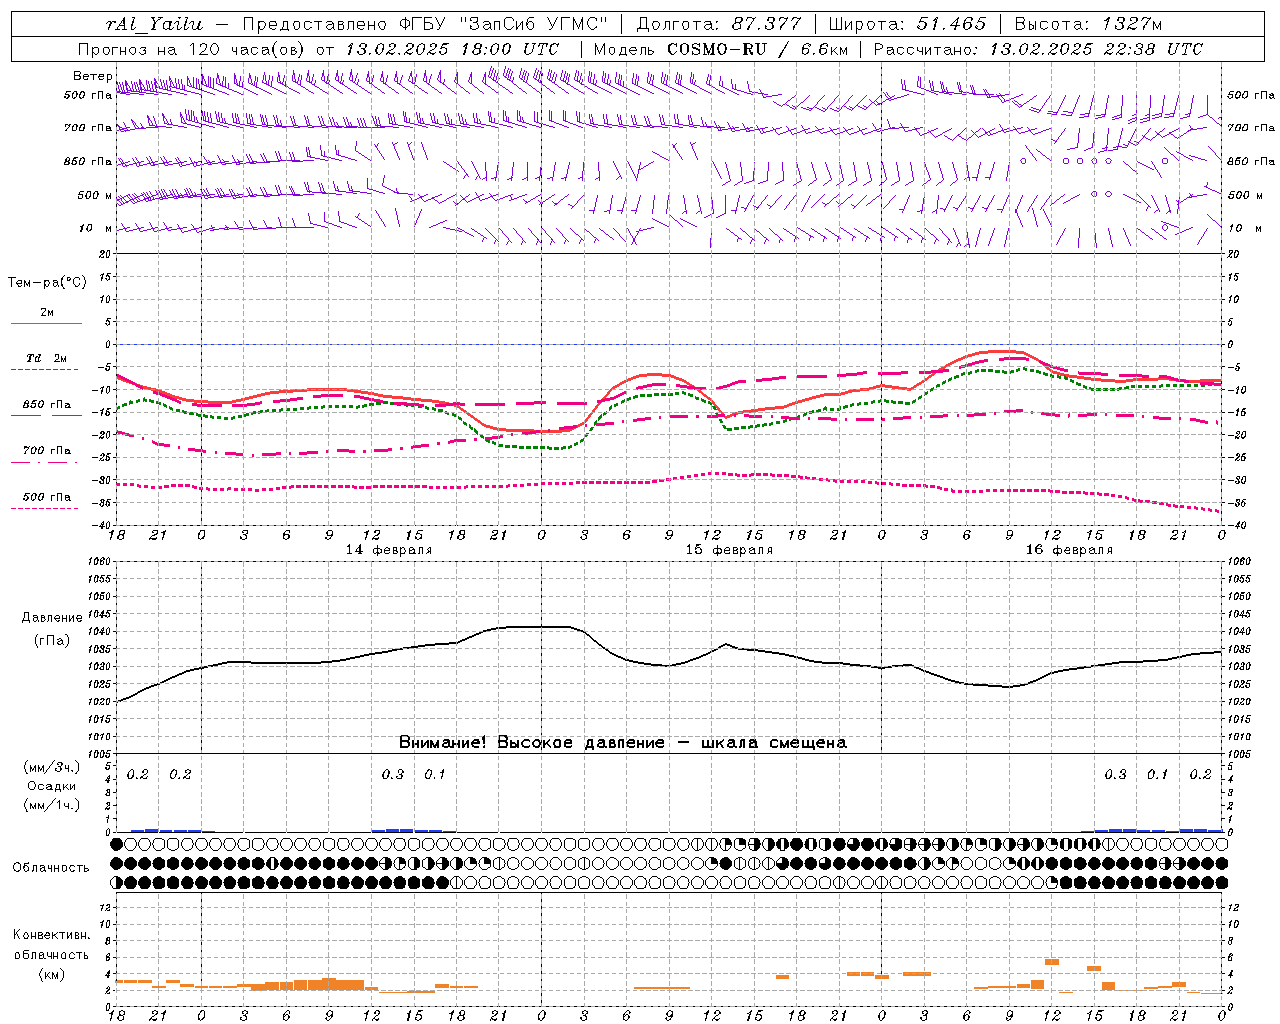The width and height of the screenshot is (1280, 1024).
Task: Click the 14 февраля date label
Action: click(x=389, y=550)
